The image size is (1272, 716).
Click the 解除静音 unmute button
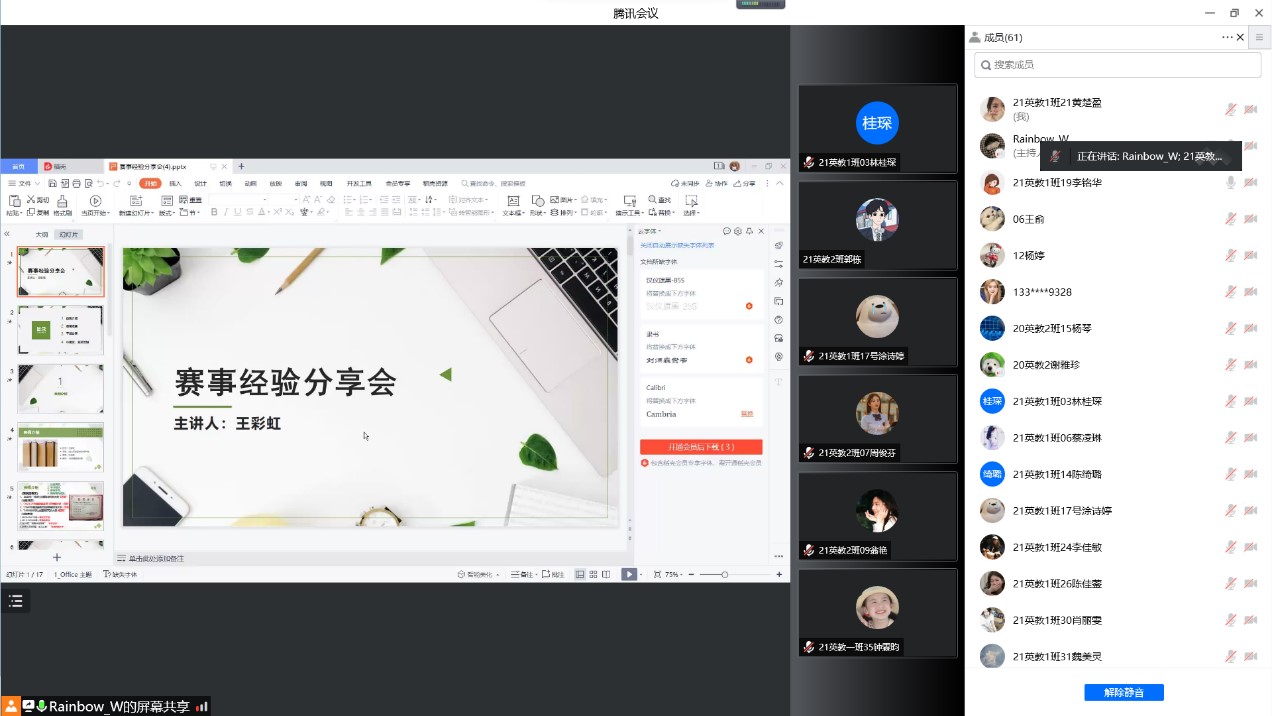point(1123,693)
